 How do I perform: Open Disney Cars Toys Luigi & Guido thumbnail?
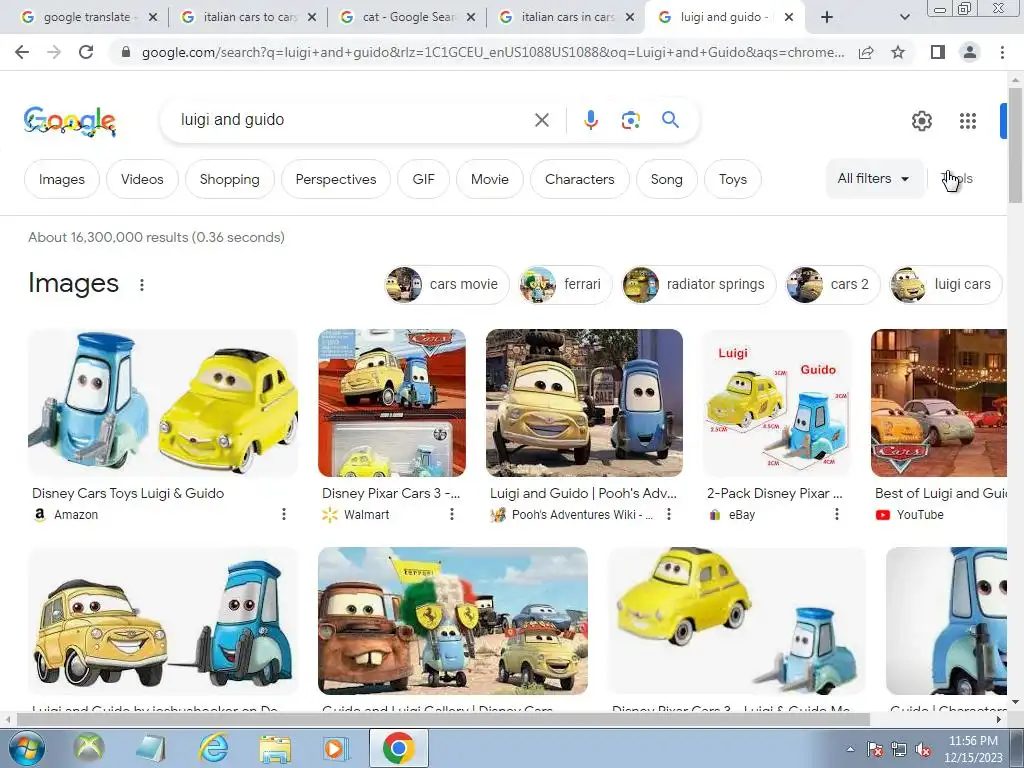click(x=163, y=403)
